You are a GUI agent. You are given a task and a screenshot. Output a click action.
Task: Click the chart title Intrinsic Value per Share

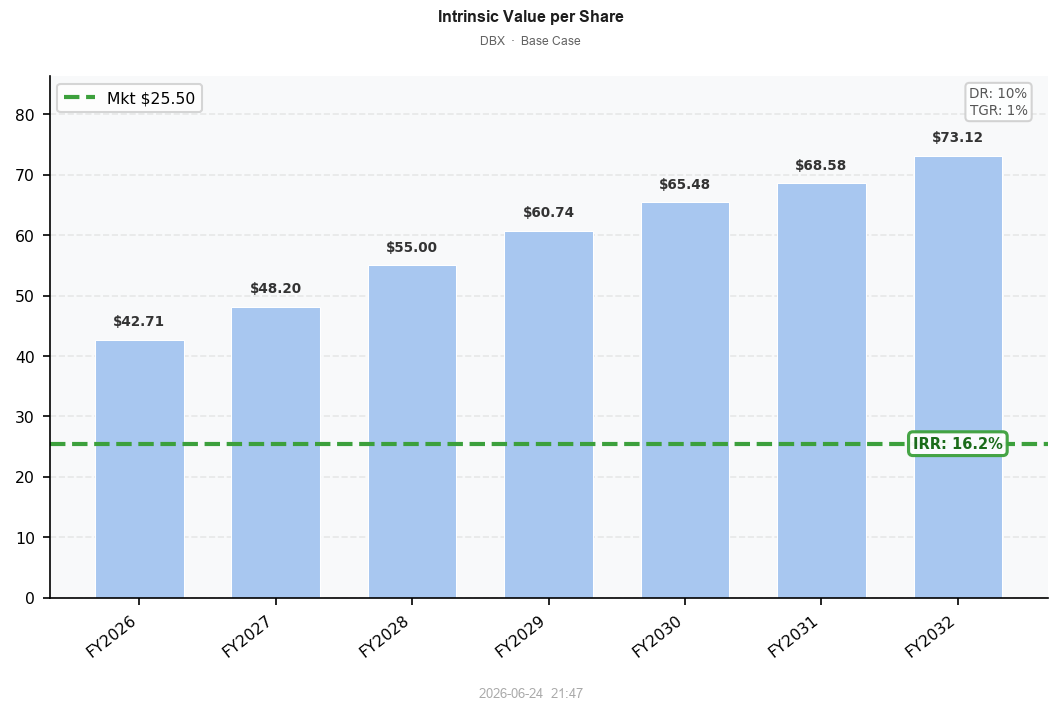pos(530,17)
